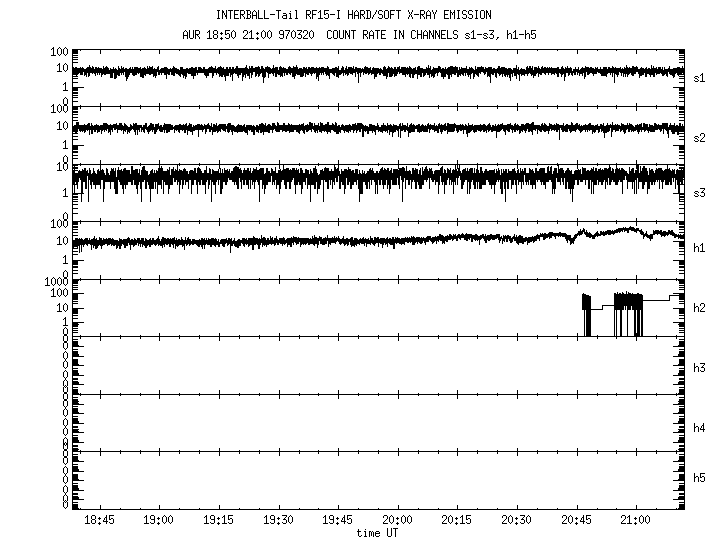This screenshot has height=550, width=720.
Task: Click the h4 channel label
Action: (700, 428)
